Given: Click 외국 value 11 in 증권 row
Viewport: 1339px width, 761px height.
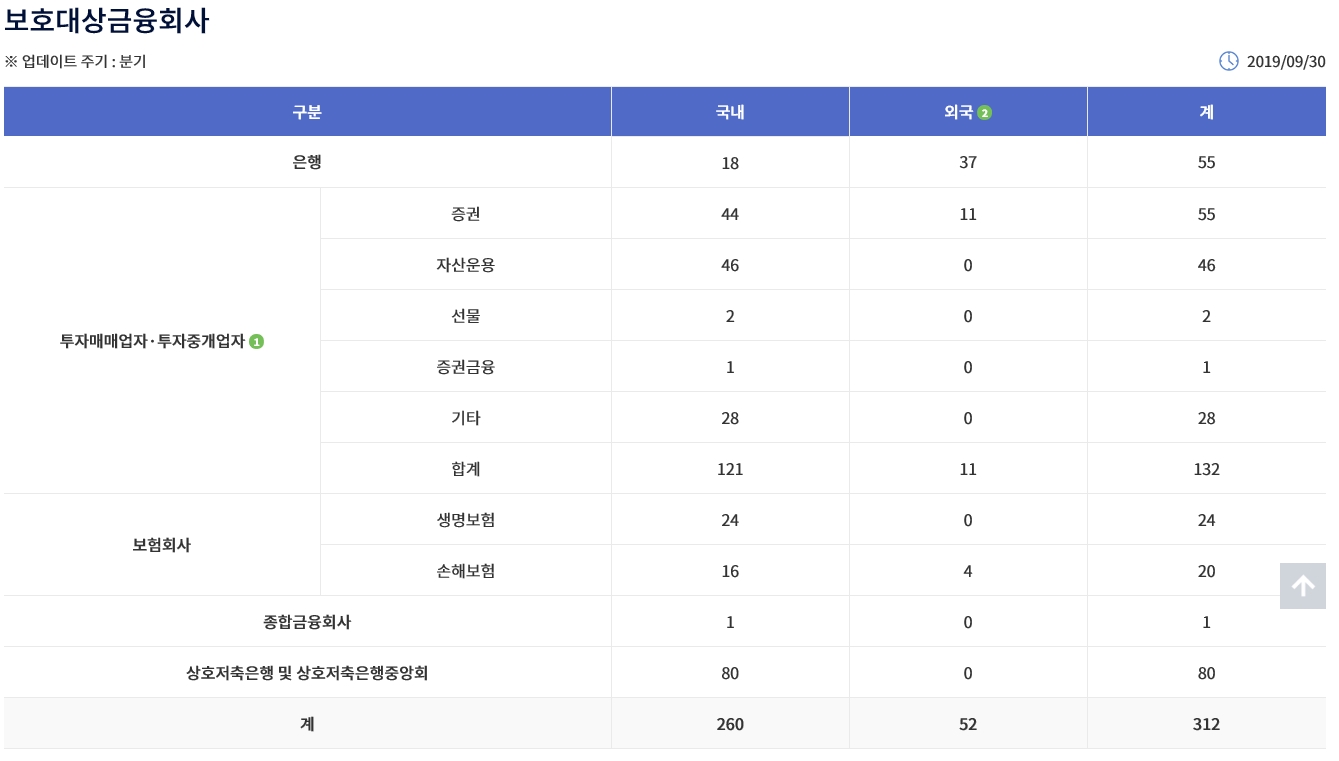Looking at the screenshot, I should (968, 214).
